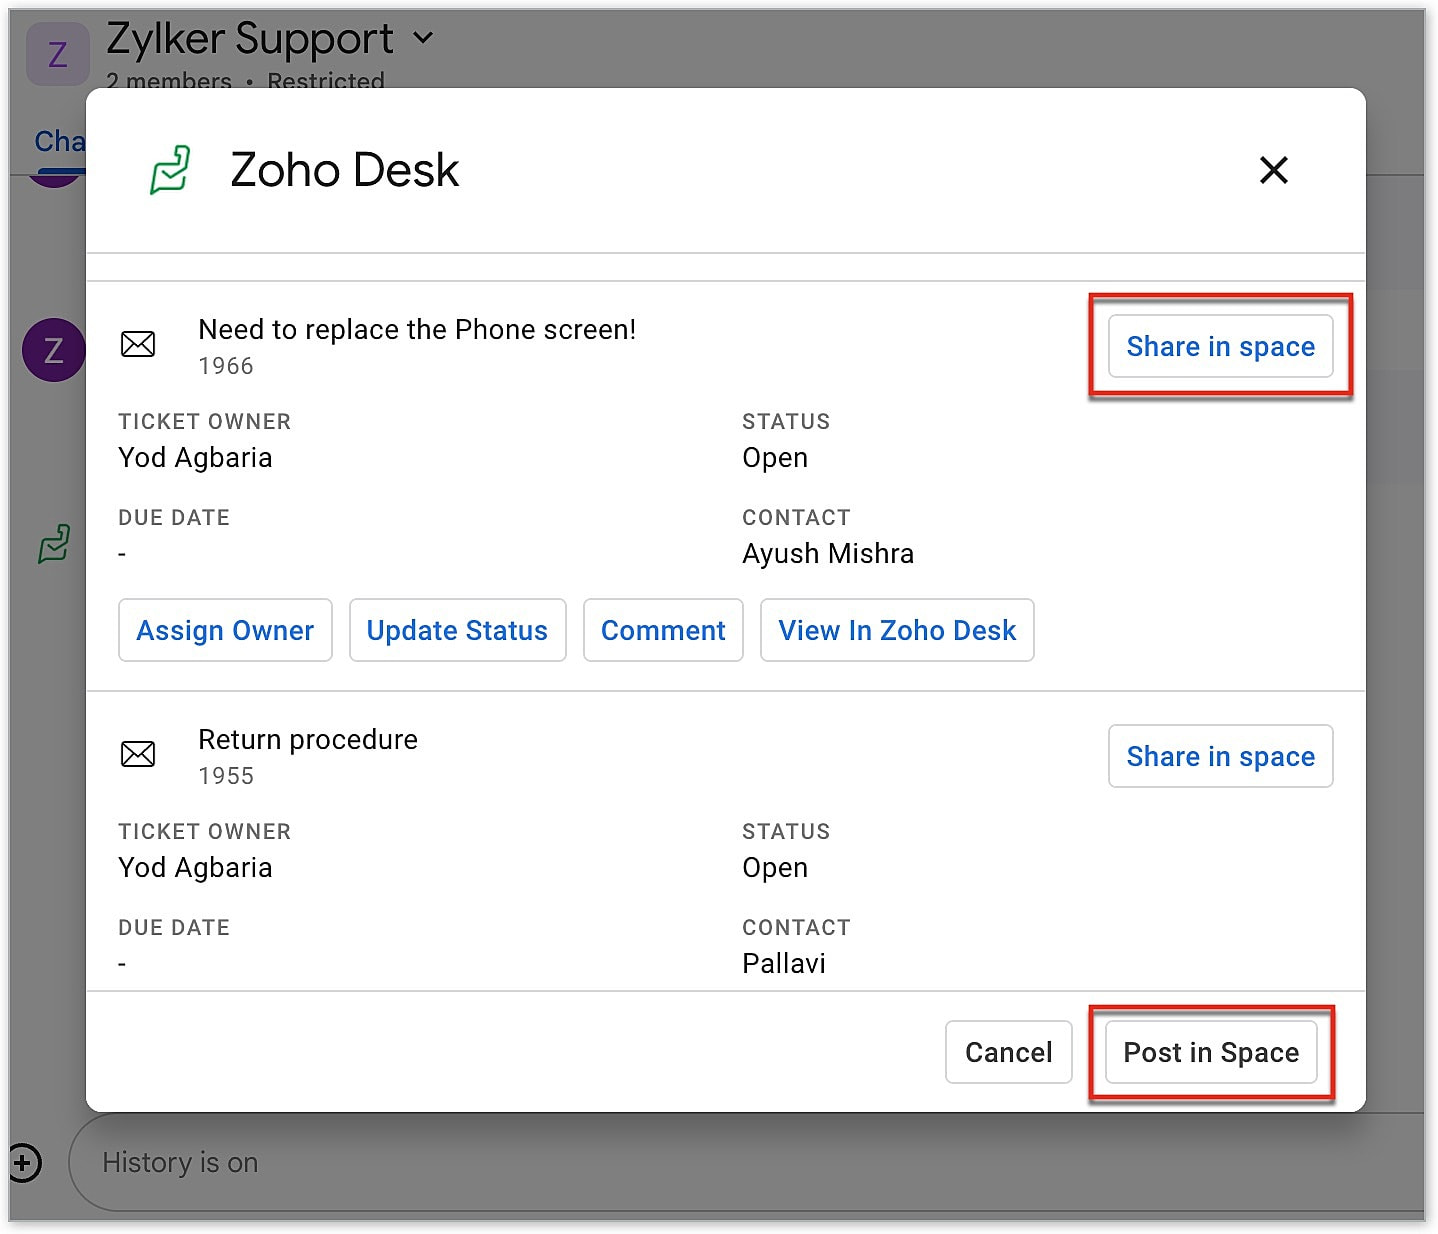Click envelope icon for Return procedure ticket

[138, 754]
